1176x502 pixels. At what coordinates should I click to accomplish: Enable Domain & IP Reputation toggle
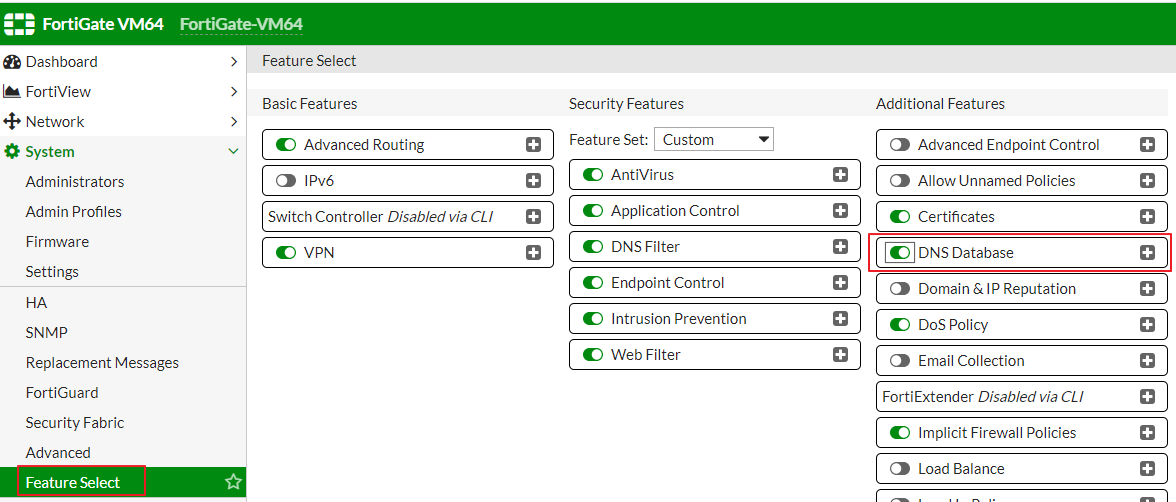click(900, 289)
